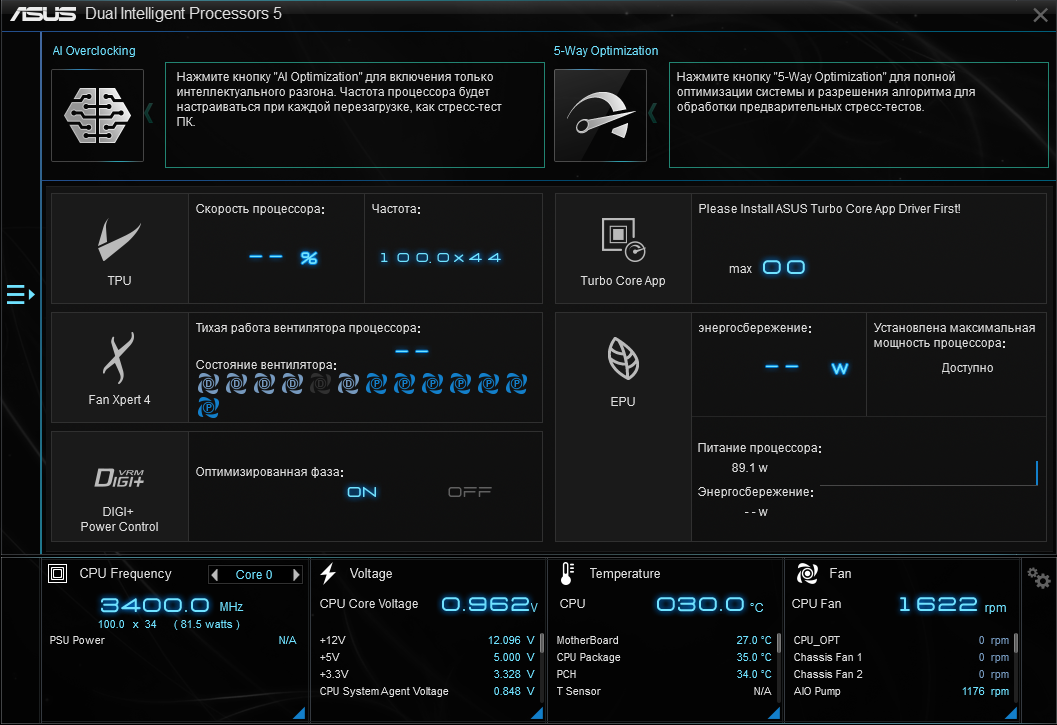The width and height of the screenshot is (1057, 725).
Task: Click the CPU_OPT fan row
Action: point(901,640)
